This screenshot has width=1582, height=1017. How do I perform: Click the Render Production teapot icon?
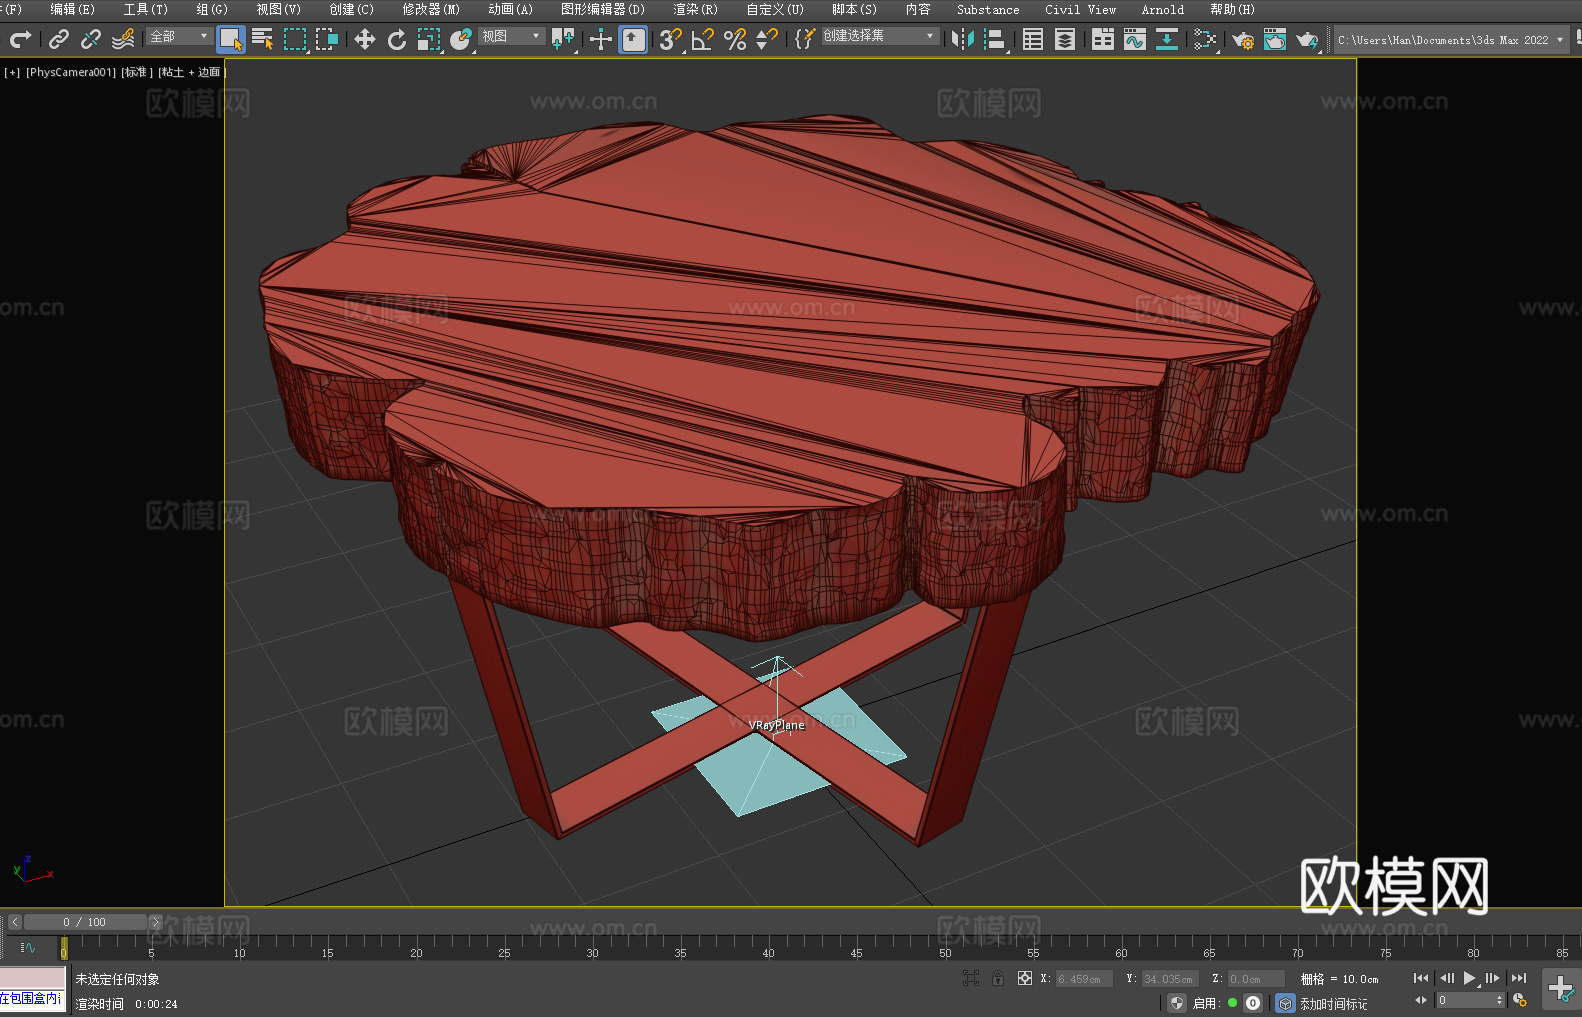coord(1307,39)
